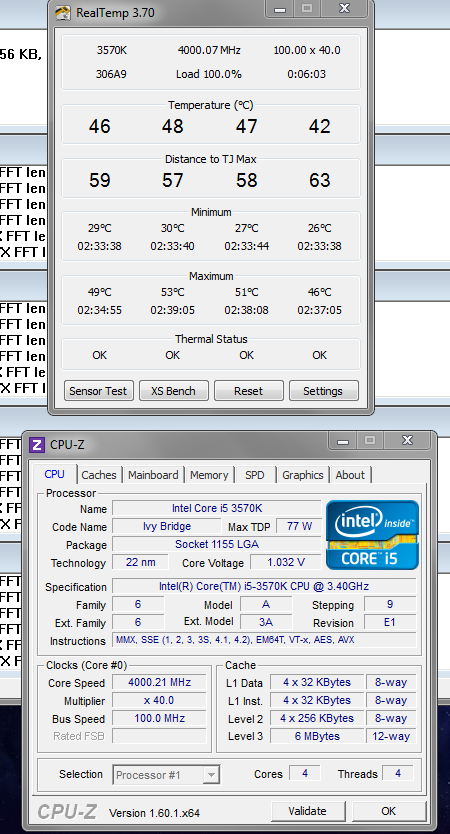Click the Level 2 cache value 4 x 256 KBytes

click(x=317, y=719)
